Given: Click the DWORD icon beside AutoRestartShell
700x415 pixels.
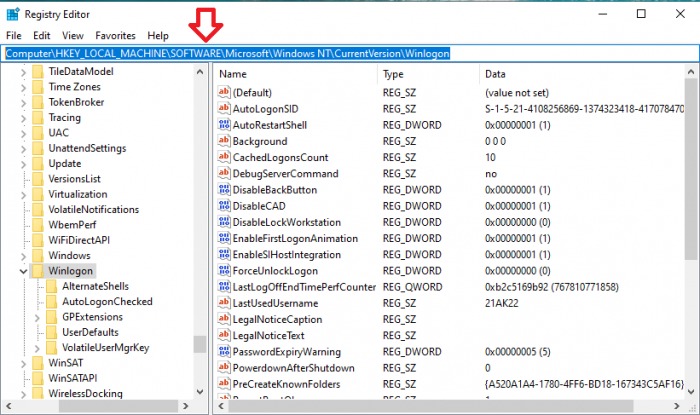Looking at the screenshot, I should coord(224,124).
